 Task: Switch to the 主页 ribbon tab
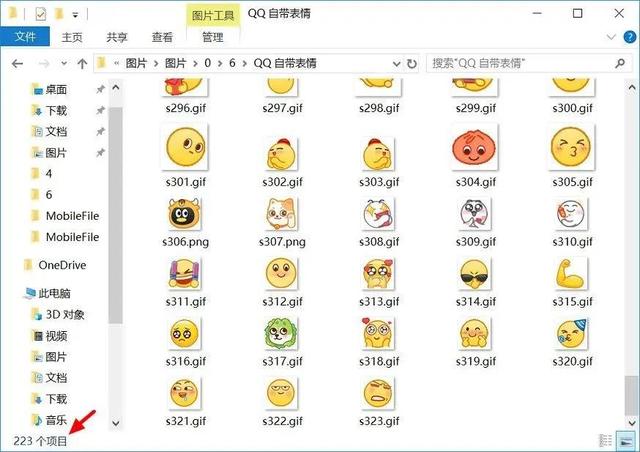(72, 37)
